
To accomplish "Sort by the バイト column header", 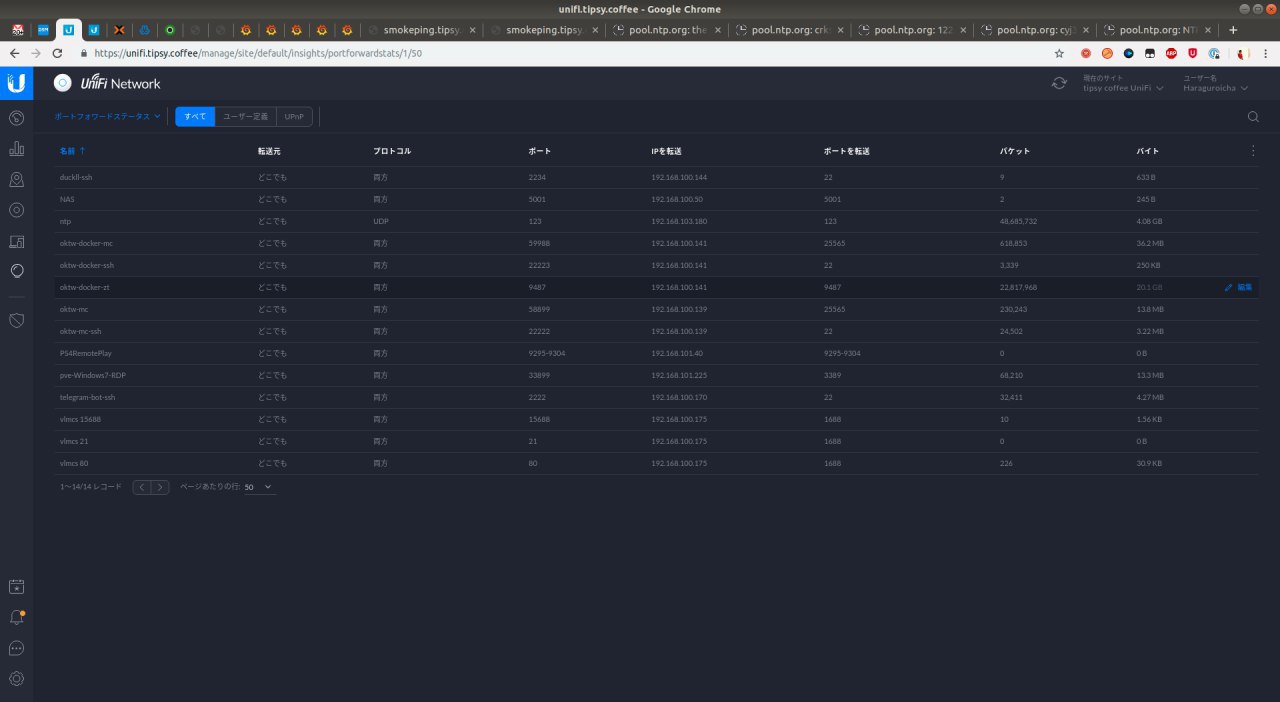I will [x=1148, y=151].
